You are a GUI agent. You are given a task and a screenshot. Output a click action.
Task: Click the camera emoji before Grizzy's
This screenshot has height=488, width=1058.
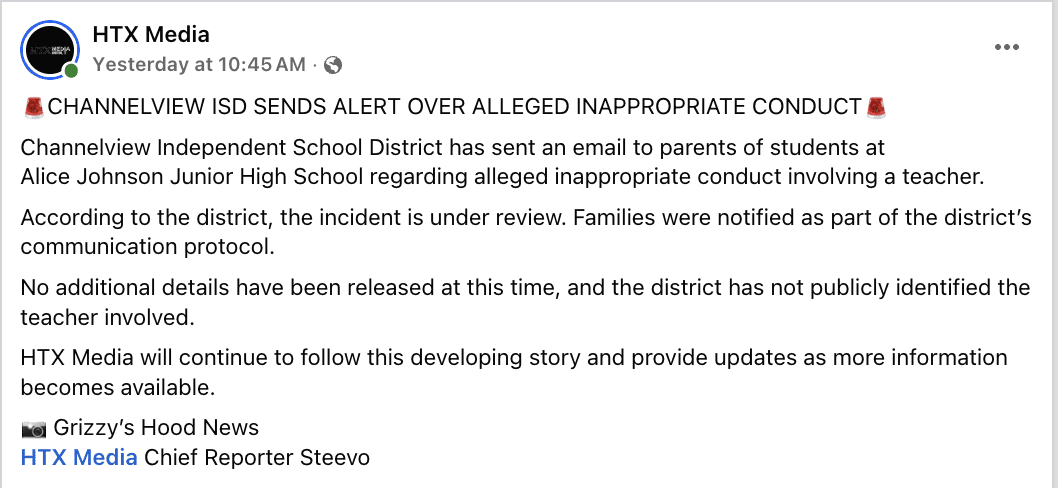pos(34,429)
